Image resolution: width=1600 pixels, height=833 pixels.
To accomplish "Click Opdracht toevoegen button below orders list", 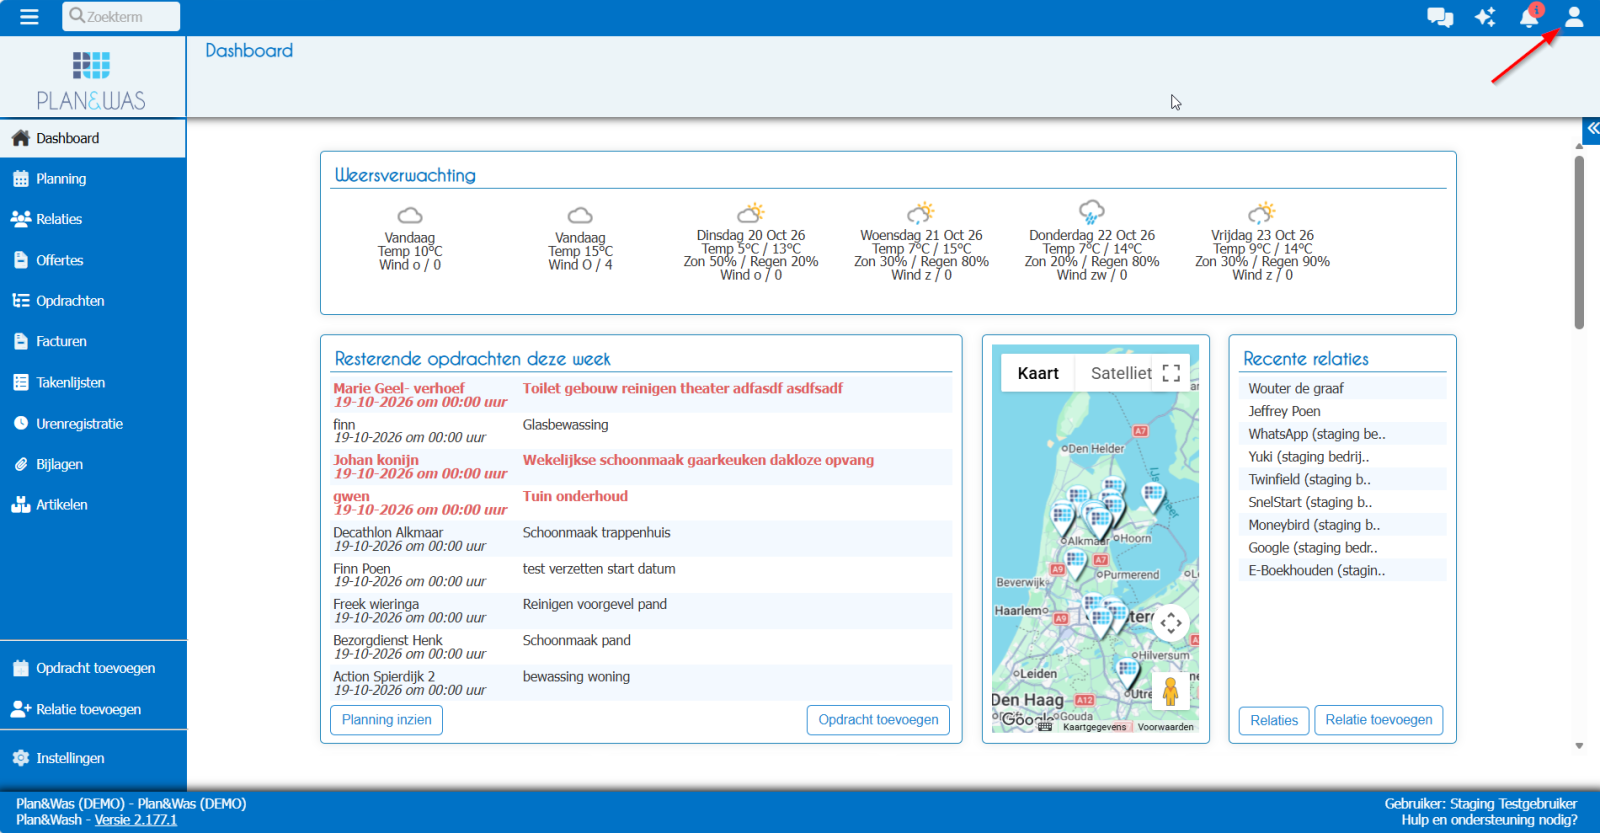I will (x=878, y=720).
